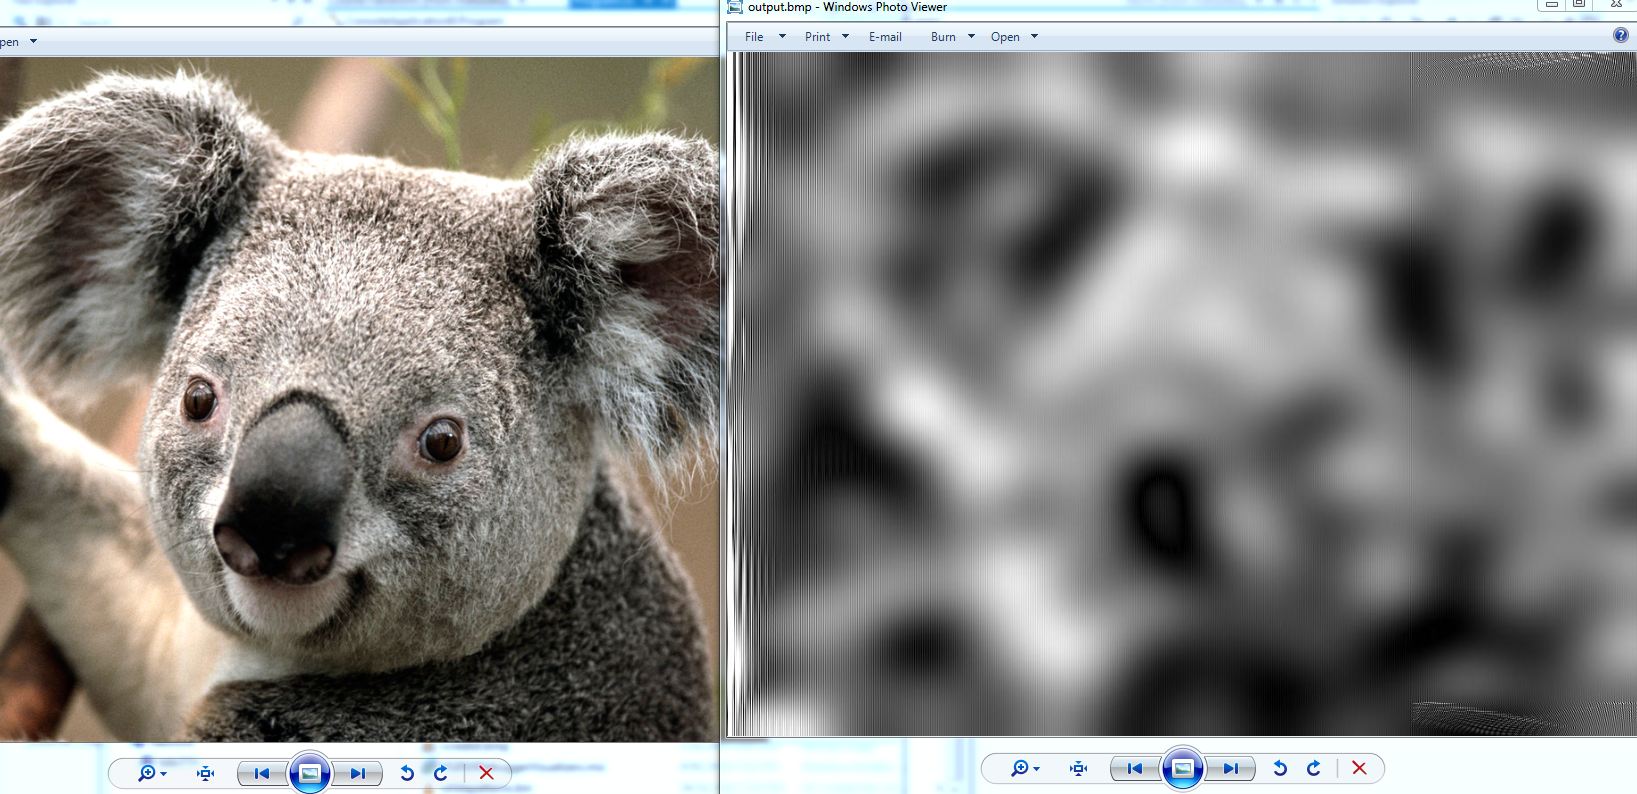Go to next image in output.bmp window
This screenshot has height=794, width=1637.
click(1230, 768)
